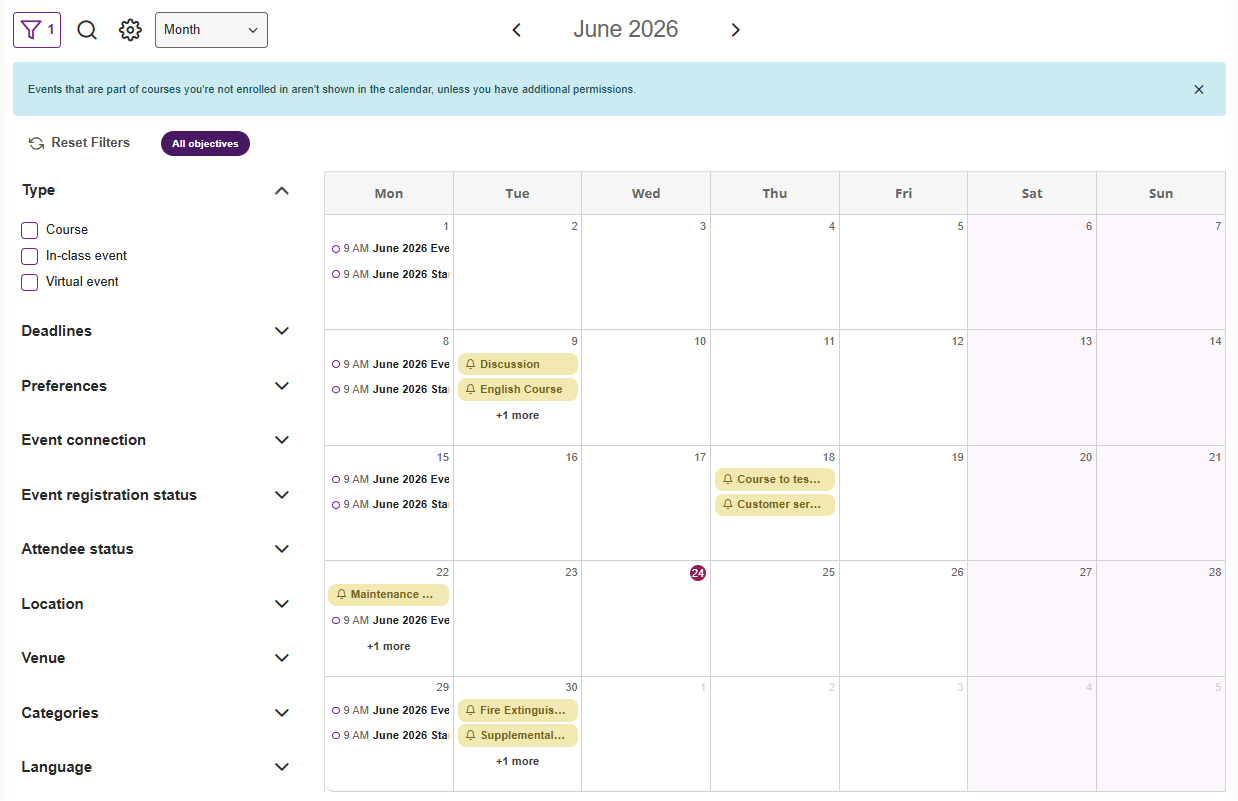This screenshot has width=1238, height=801.
Task: Open June 1 first 9 AM event
Action: 390,248
